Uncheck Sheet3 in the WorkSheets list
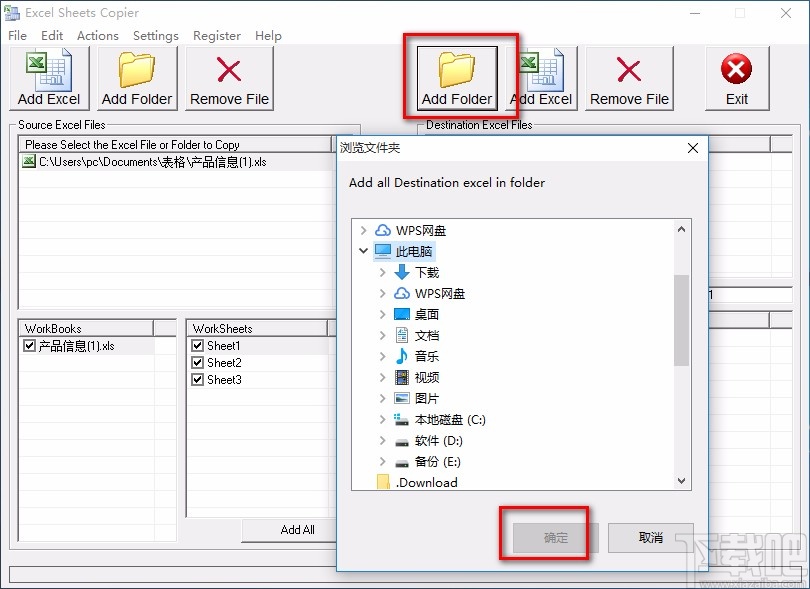810x589 pixels. click(x=196, y=379)
